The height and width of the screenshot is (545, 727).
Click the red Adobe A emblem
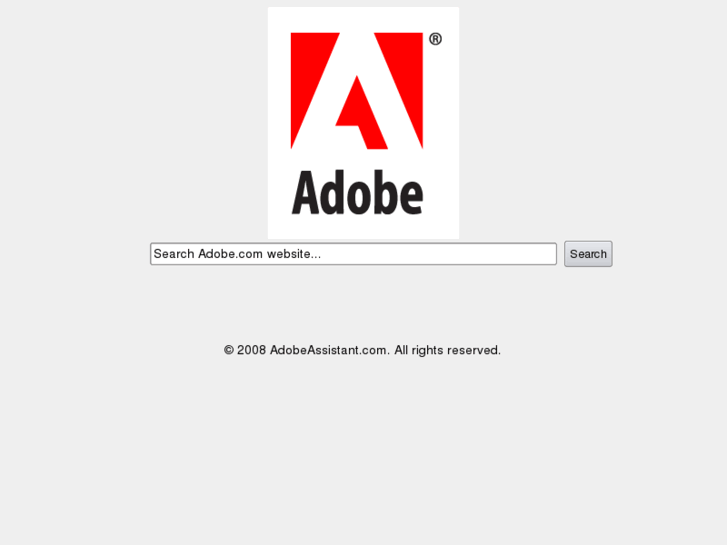357,91
